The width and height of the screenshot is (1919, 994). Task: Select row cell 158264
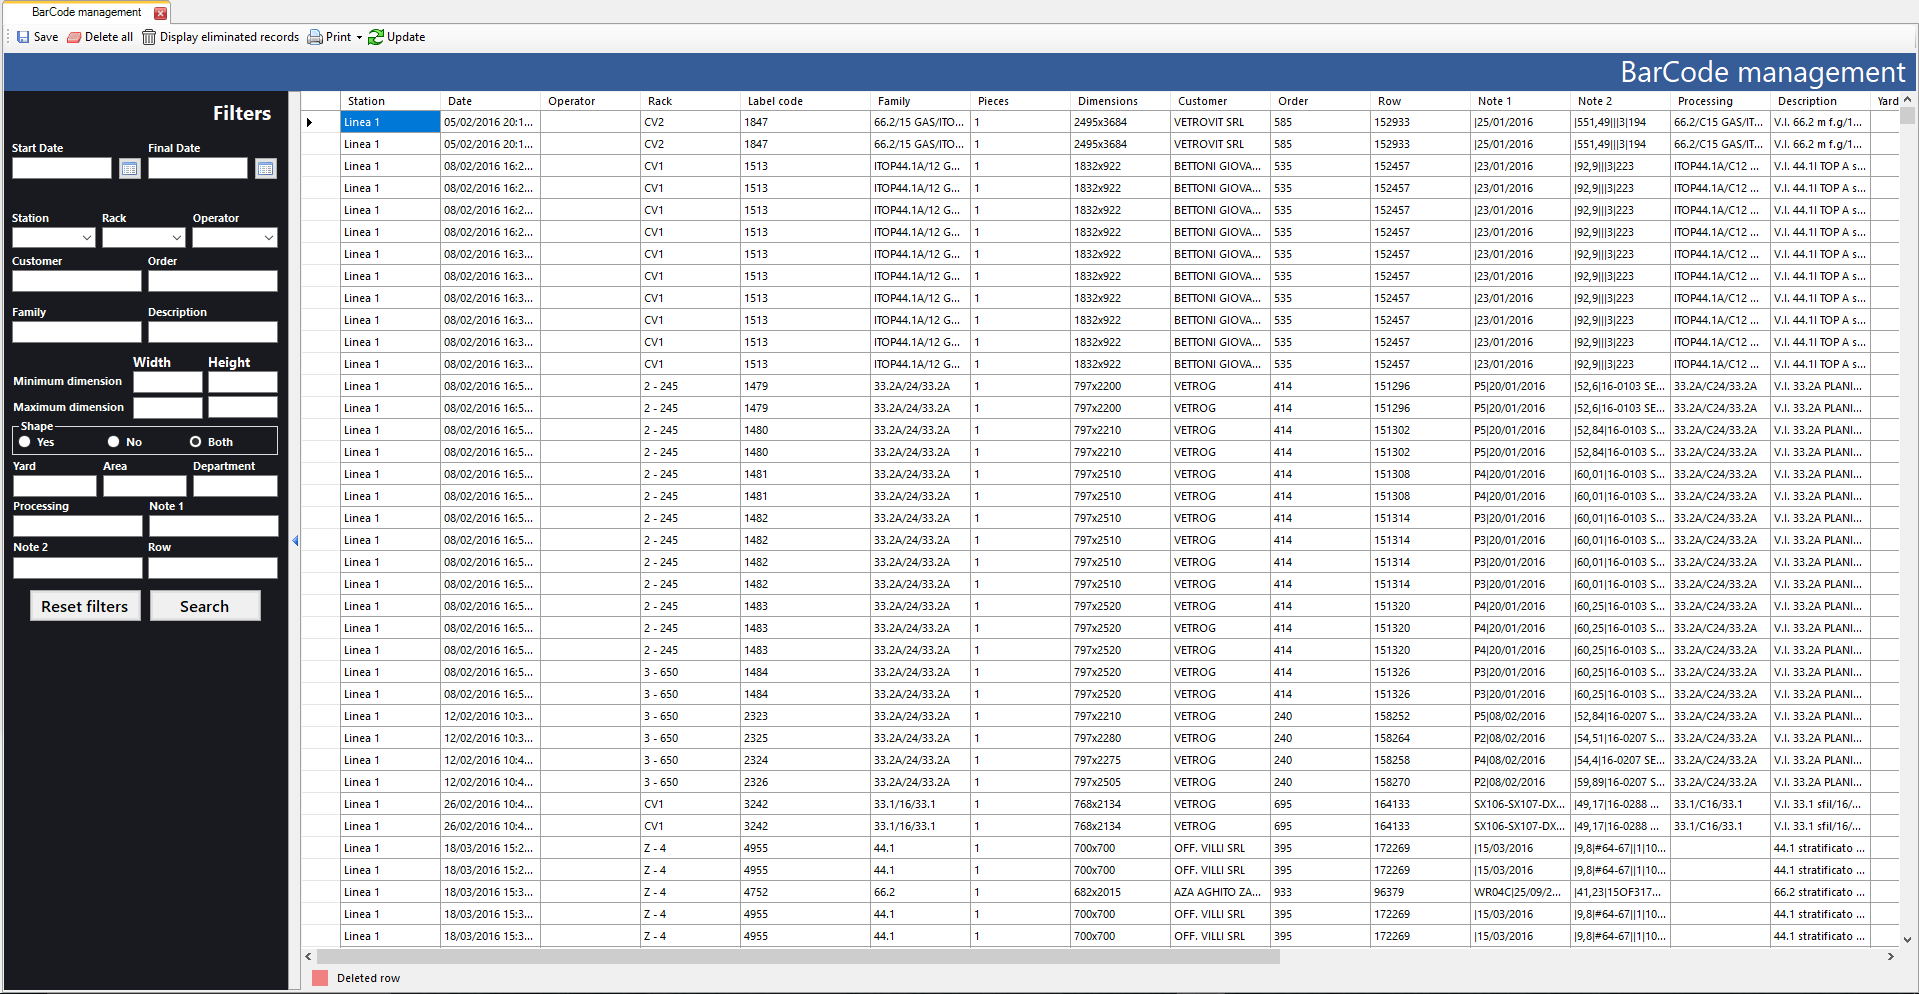pyautogui.click(x=1420, y=738)
